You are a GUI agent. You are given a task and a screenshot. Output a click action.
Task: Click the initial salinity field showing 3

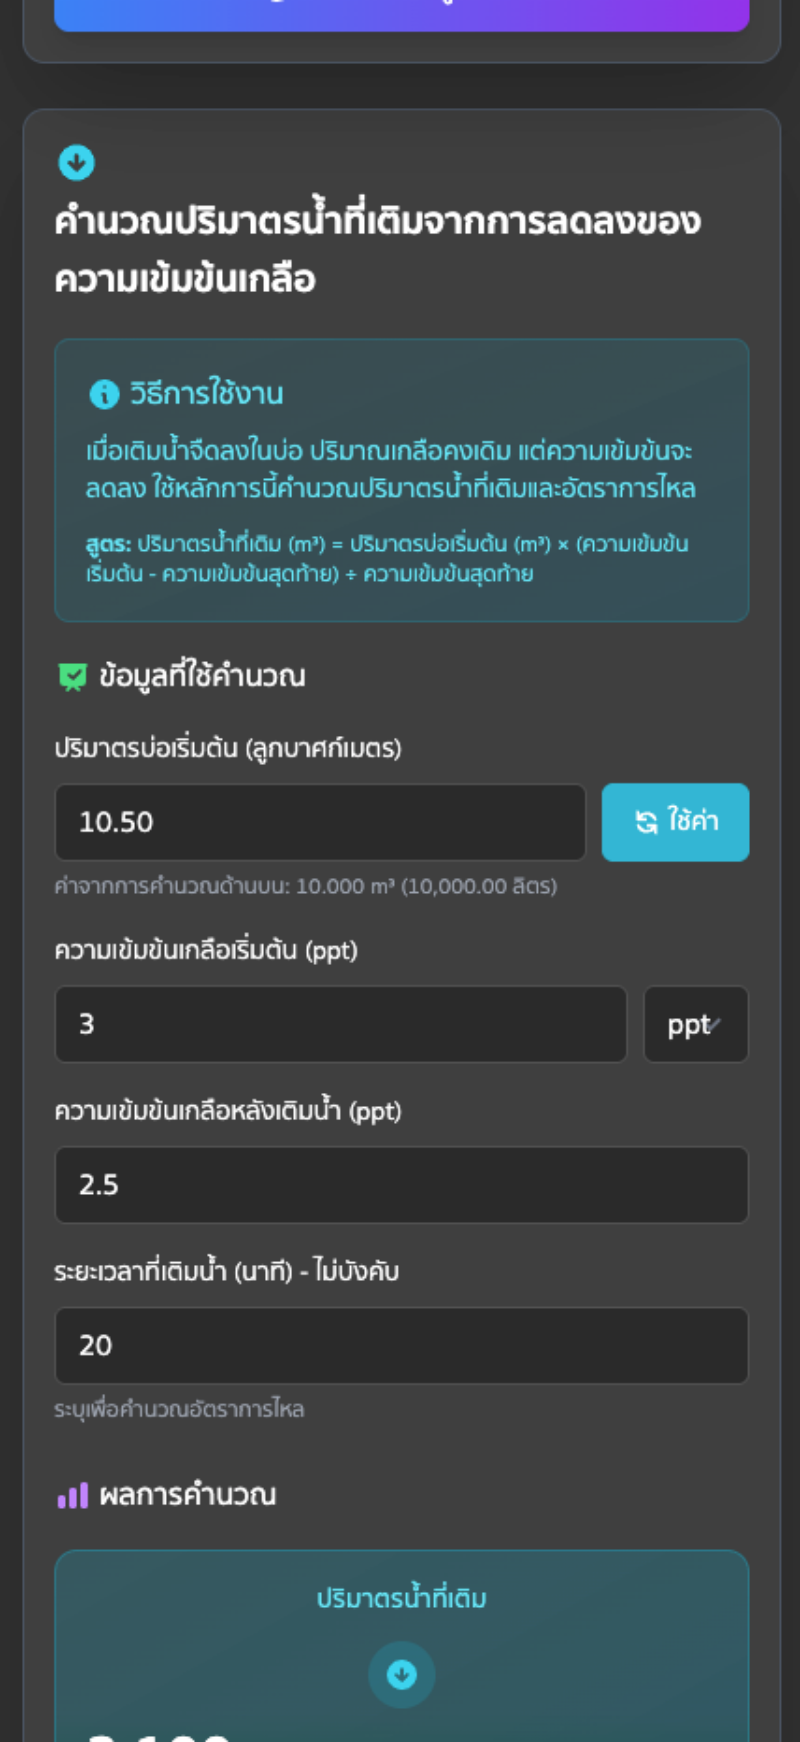[340, 1025]
